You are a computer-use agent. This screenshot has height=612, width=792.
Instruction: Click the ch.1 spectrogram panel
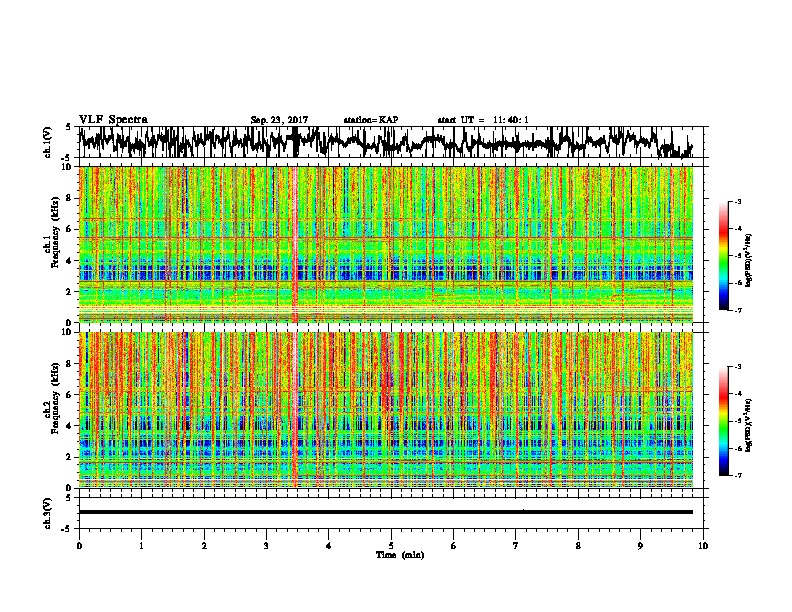click(386, 244)
